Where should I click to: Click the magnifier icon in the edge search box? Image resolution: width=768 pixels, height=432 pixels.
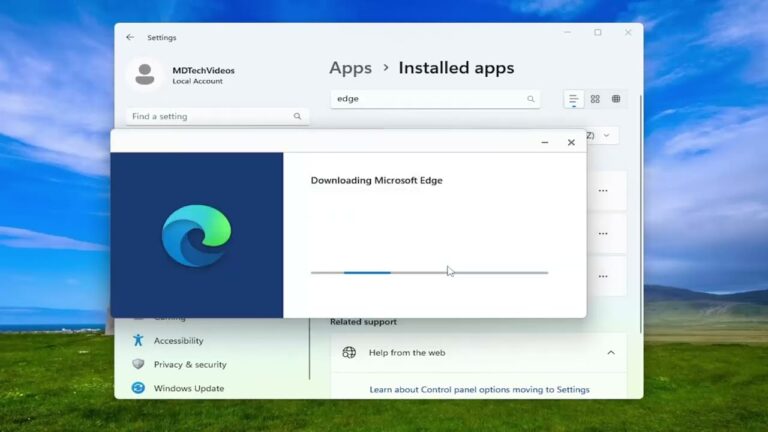click(531, 99)
